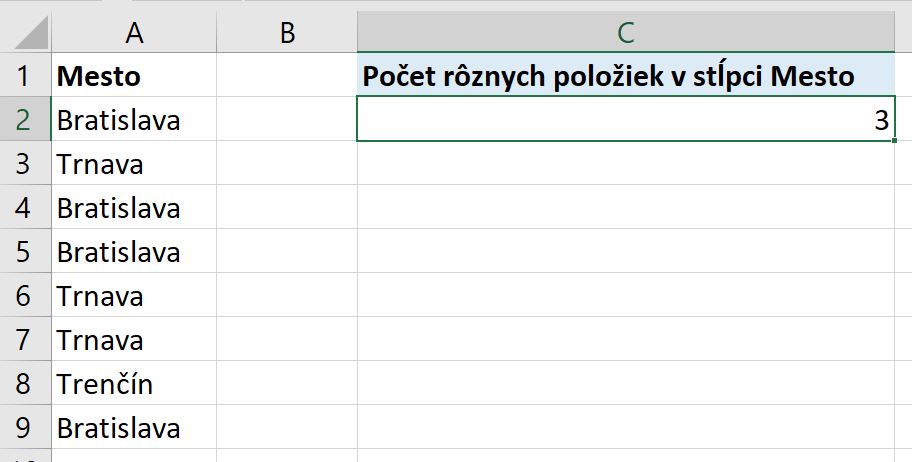The width and height of the screenshot is (912, 462).
Task: Select cell A2 containing Bratislava
Action: (x=134, y=119)
